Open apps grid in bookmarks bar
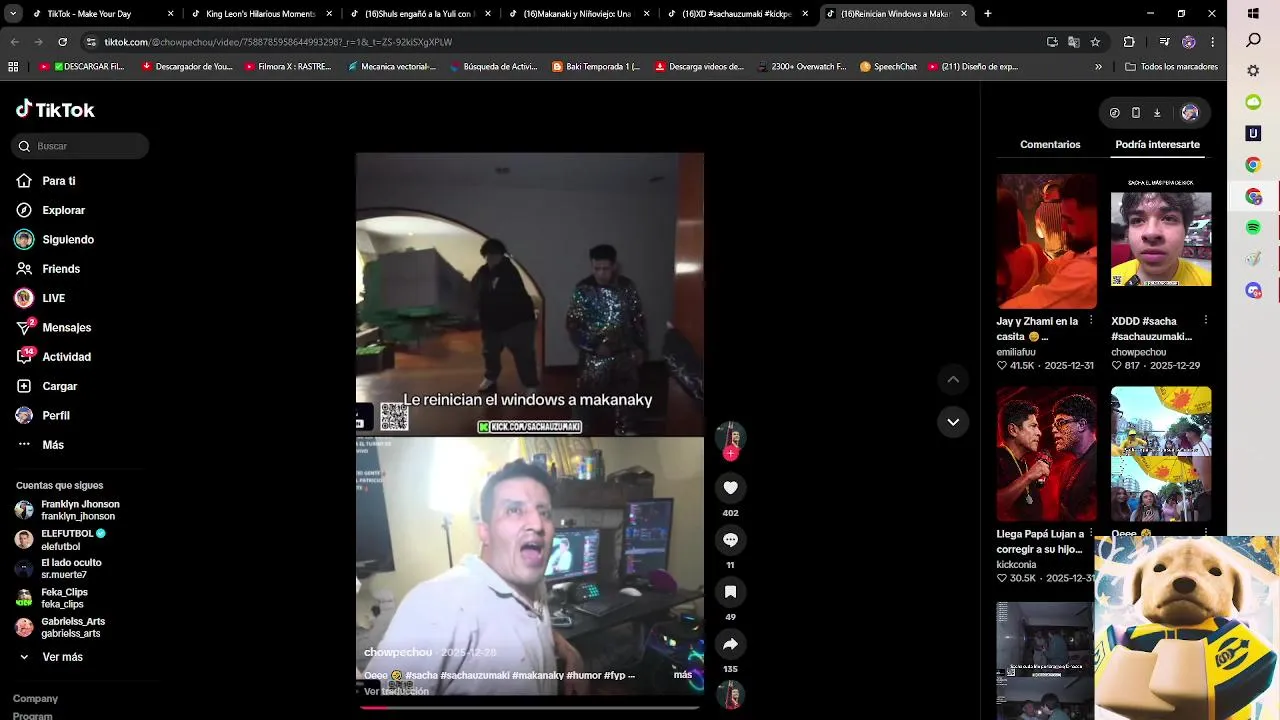This screenshot has height=720, width=1280. 13,67
